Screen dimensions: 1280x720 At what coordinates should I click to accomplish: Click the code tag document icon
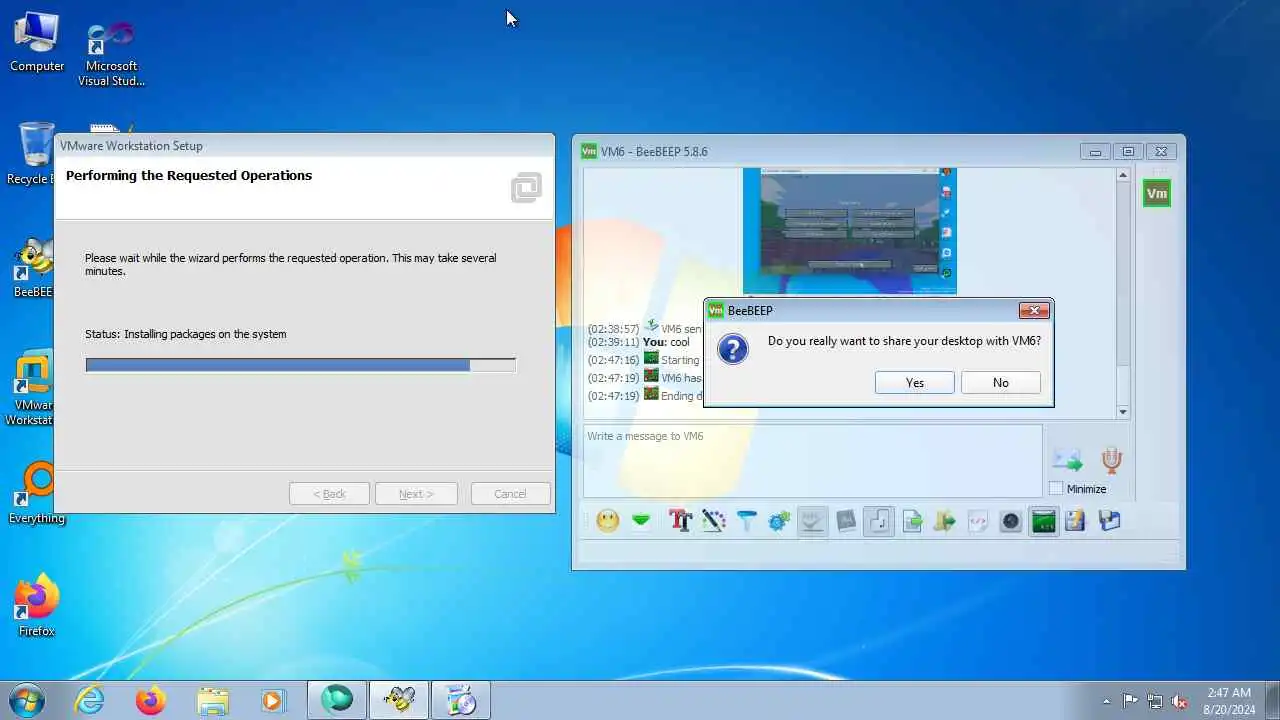click(x=978, y=521)
